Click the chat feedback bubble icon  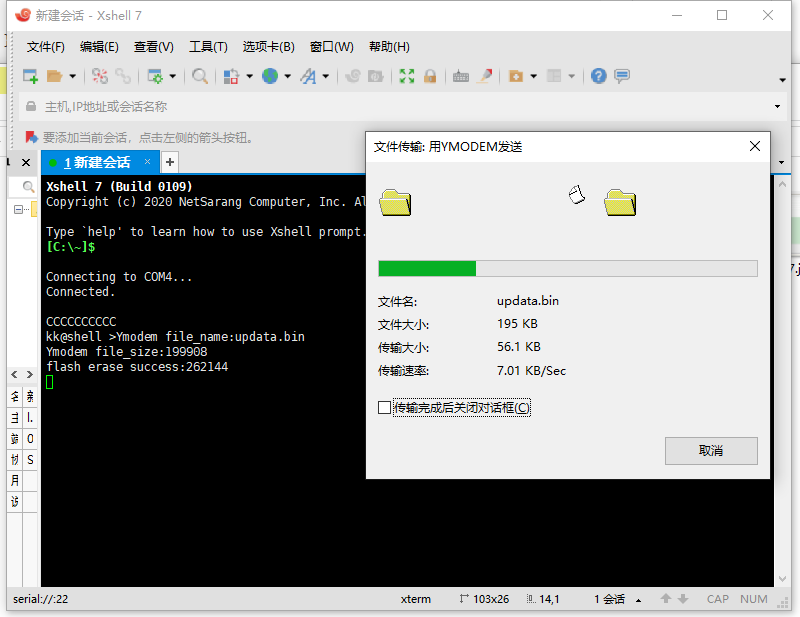(622, 76)
